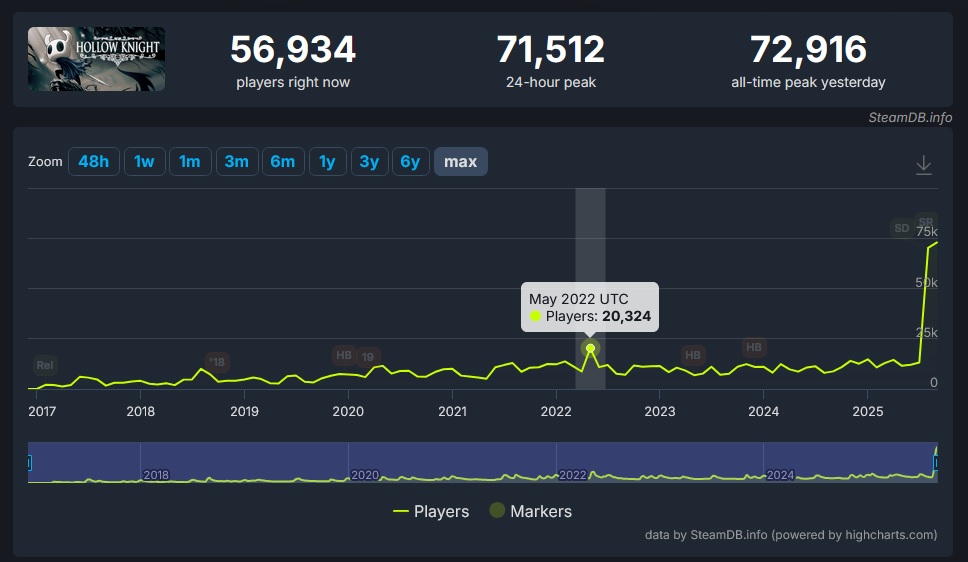968x562 pixels.
Task: Click the 2018 x-axis label
Action: (x=141, y=411)
